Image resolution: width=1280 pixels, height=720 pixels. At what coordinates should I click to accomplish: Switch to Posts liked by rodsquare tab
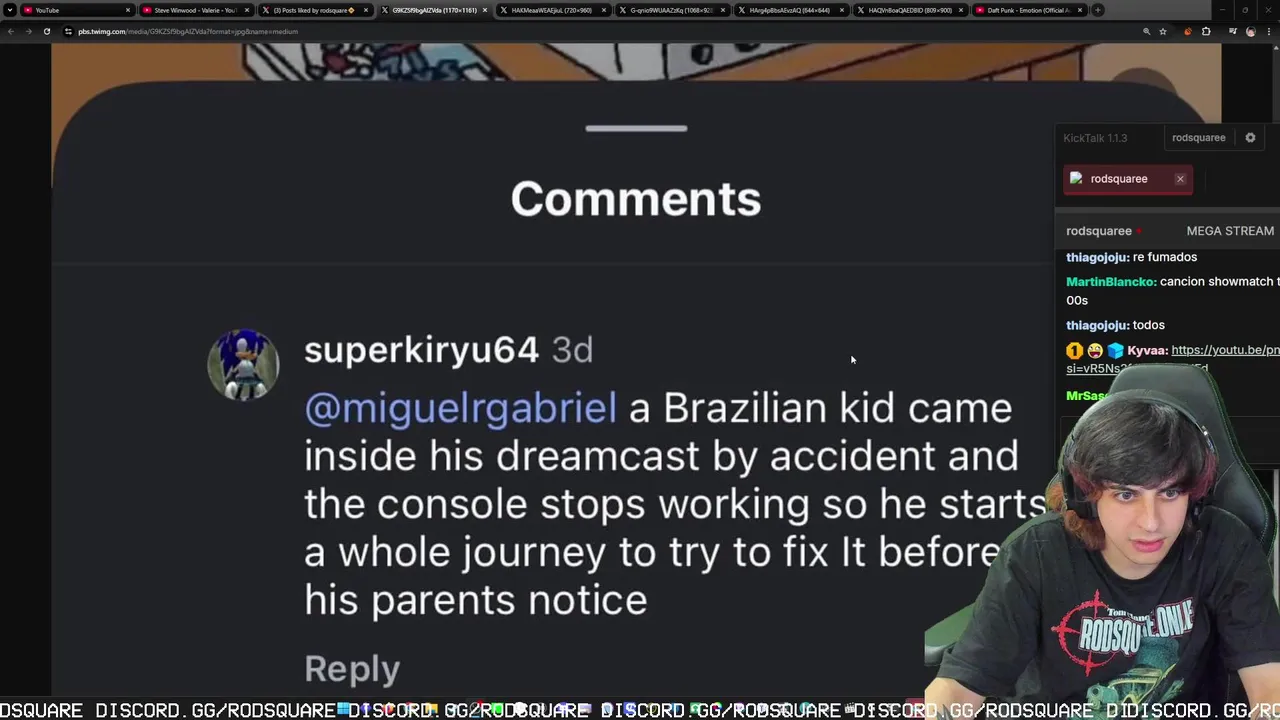[313, 10]
